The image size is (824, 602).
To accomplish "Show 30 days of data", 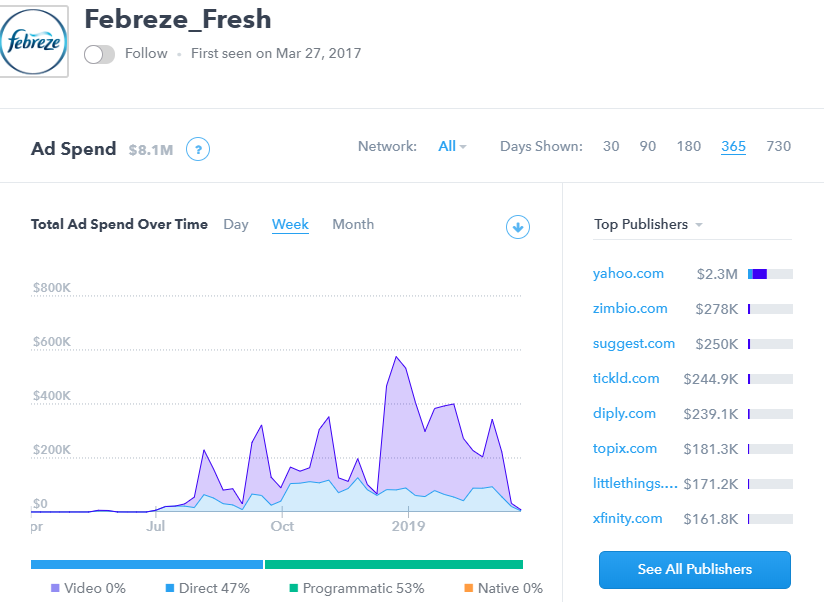I will pyautogui.click(x=611, y=147).
